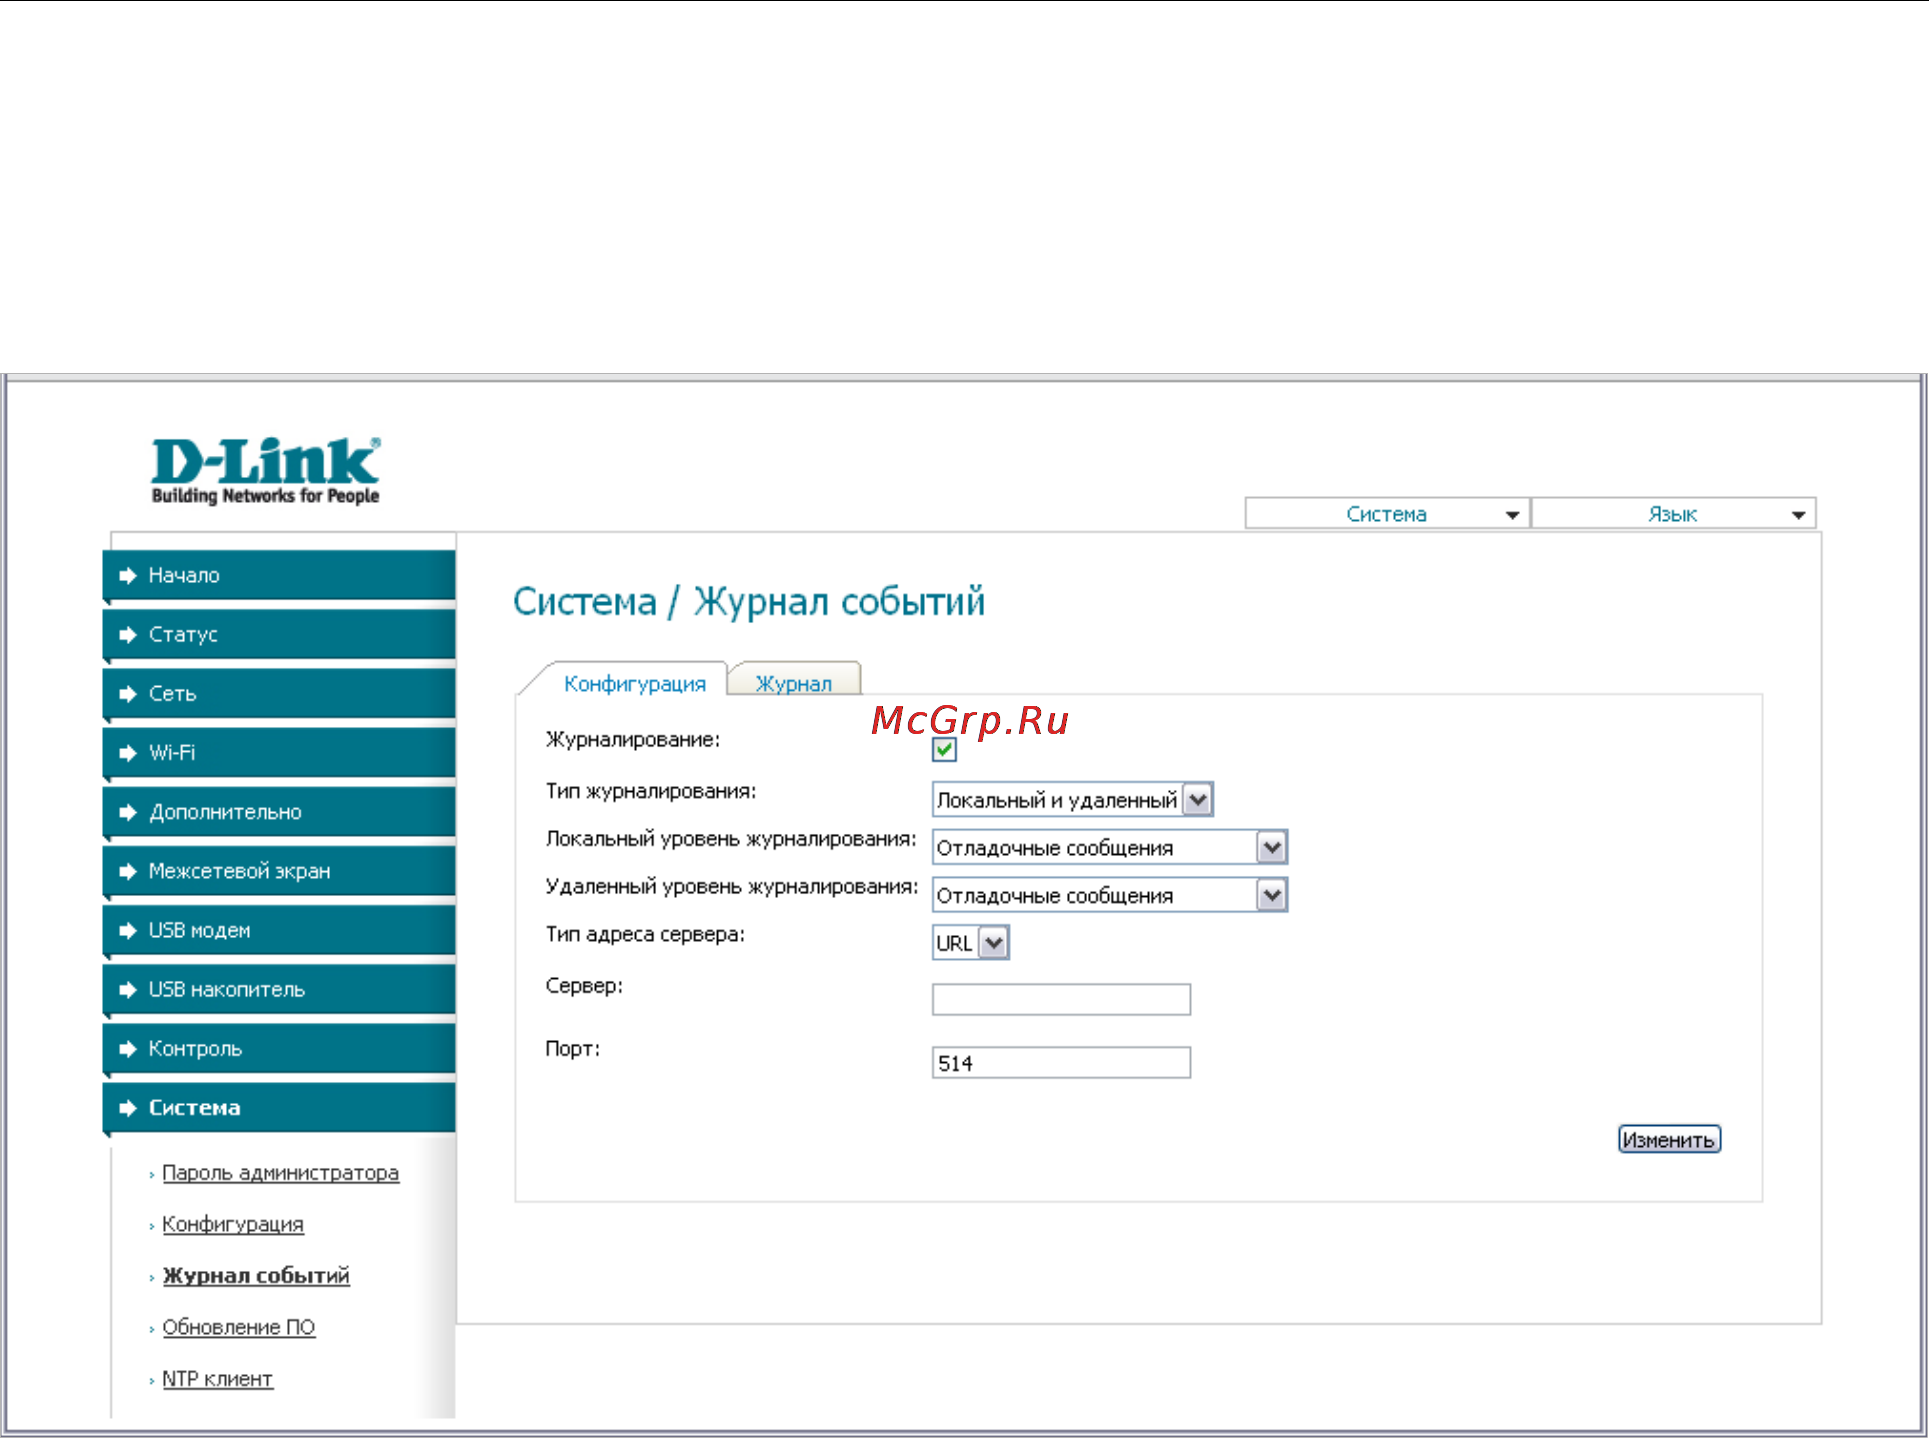Click the arrow icon beside USB модем

127,930
